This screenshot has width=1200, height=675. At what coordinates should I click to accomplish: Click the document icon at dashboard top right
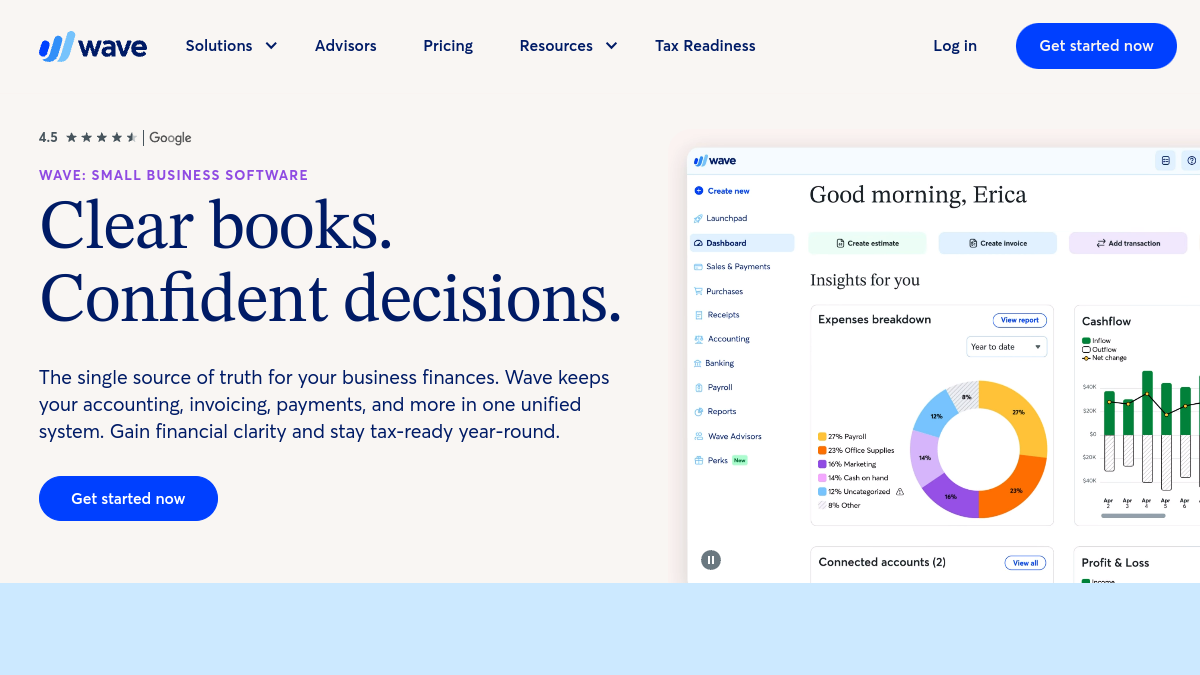[1165, 160]
